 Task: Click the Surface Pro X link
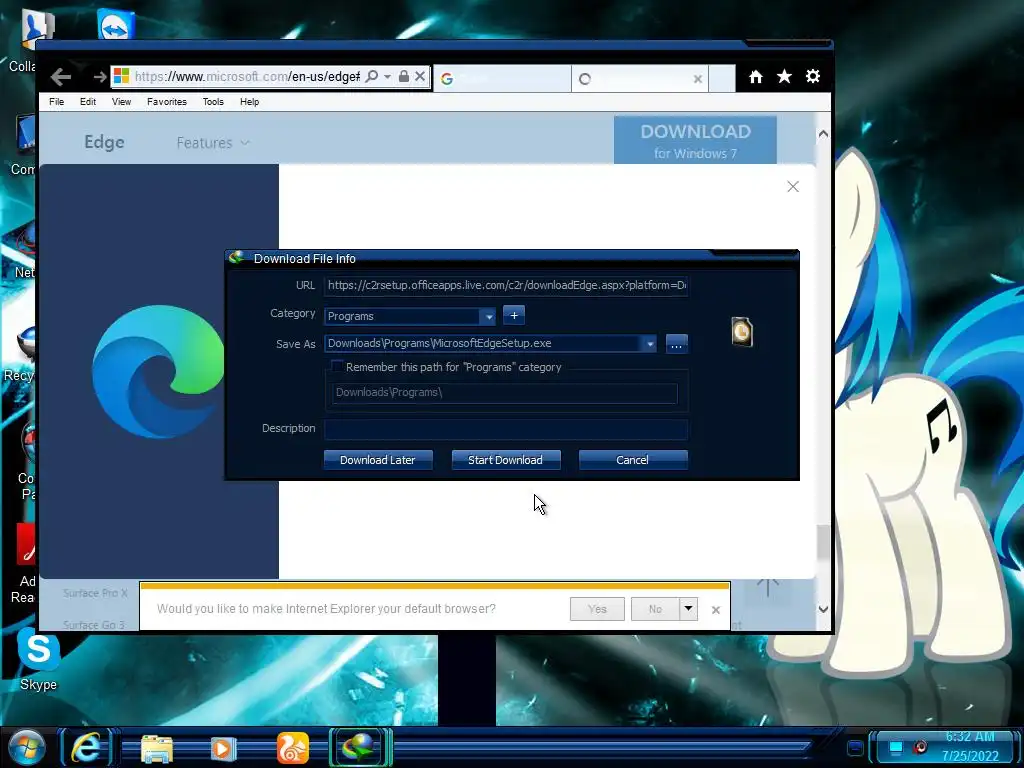(x=95, y=593)
